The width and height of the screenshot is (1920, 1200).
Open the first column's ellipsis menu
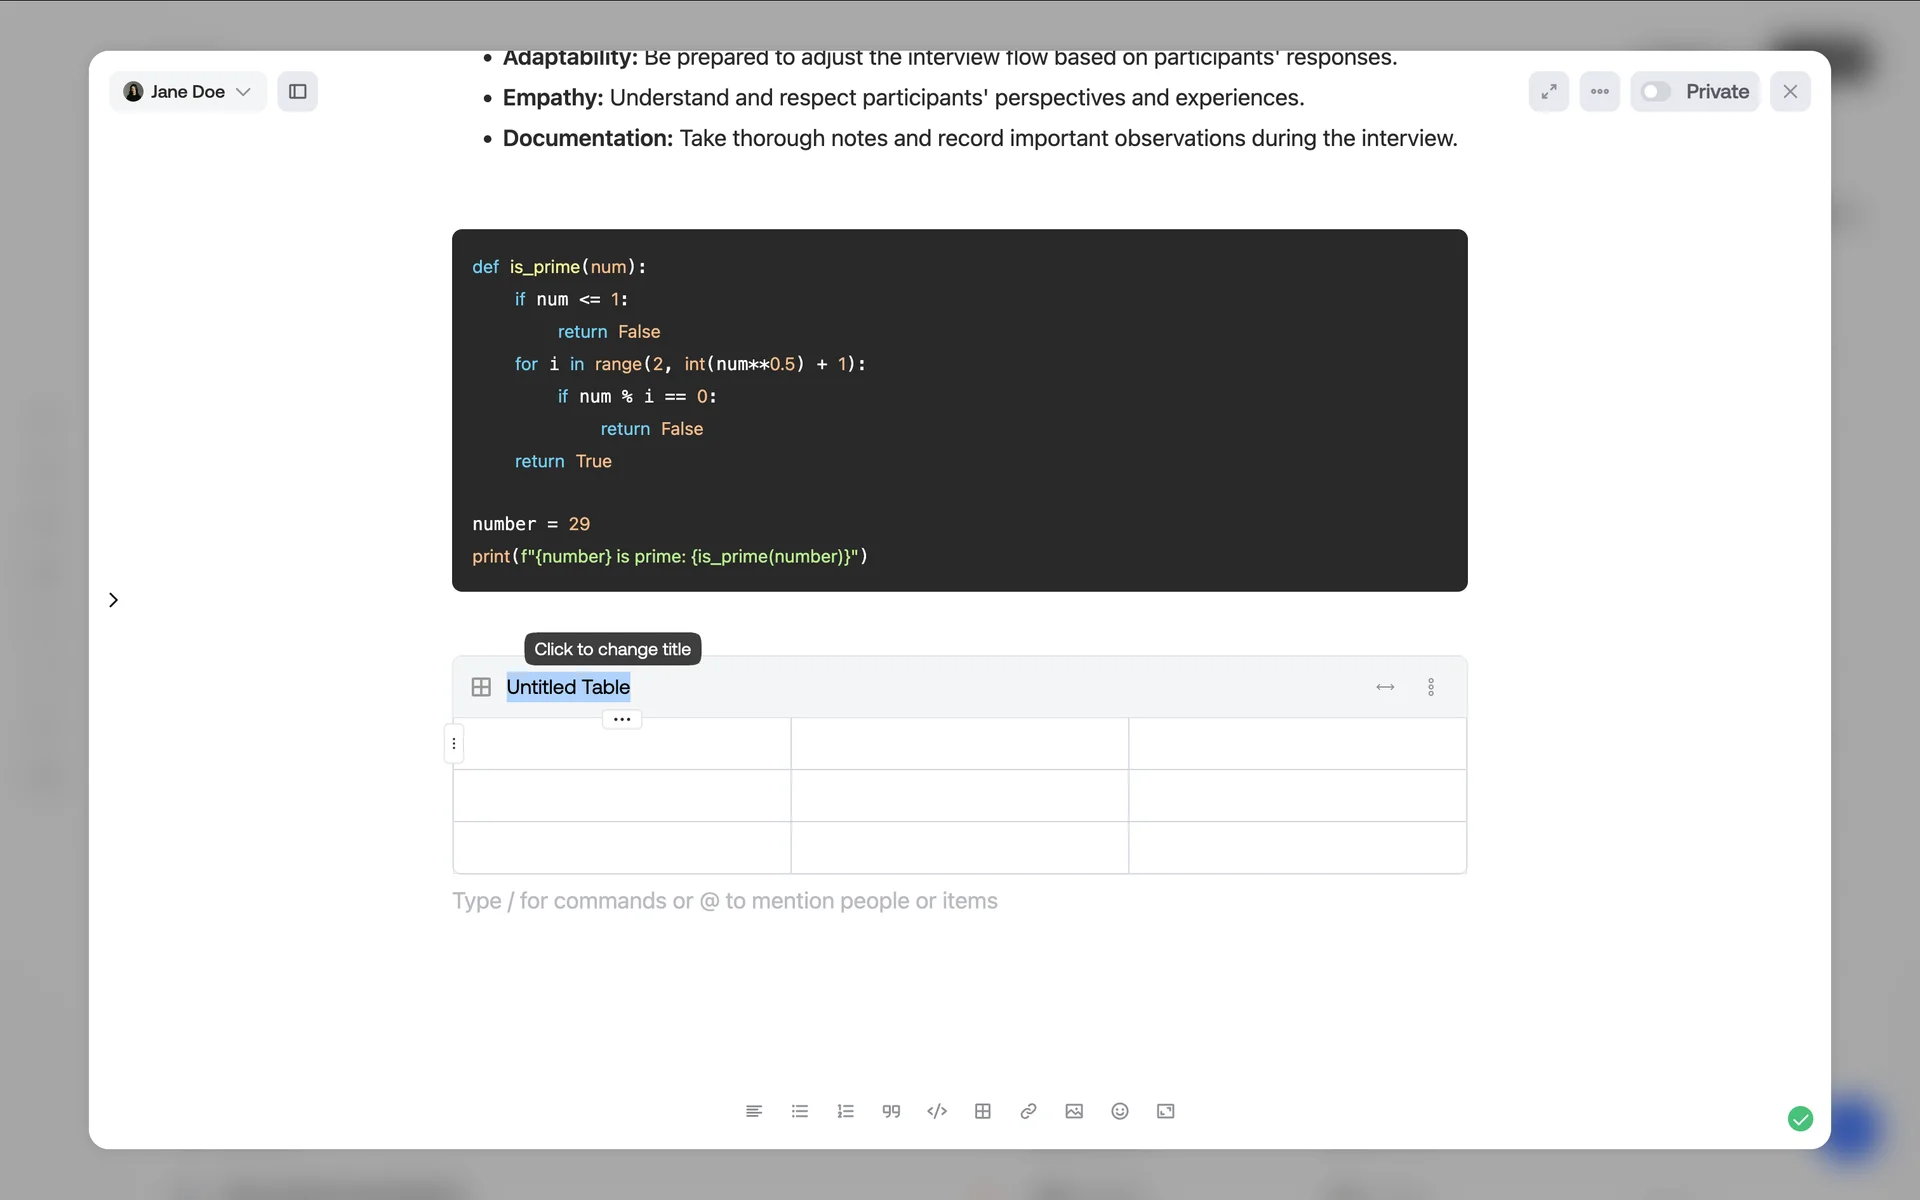(x=621, y=720)
